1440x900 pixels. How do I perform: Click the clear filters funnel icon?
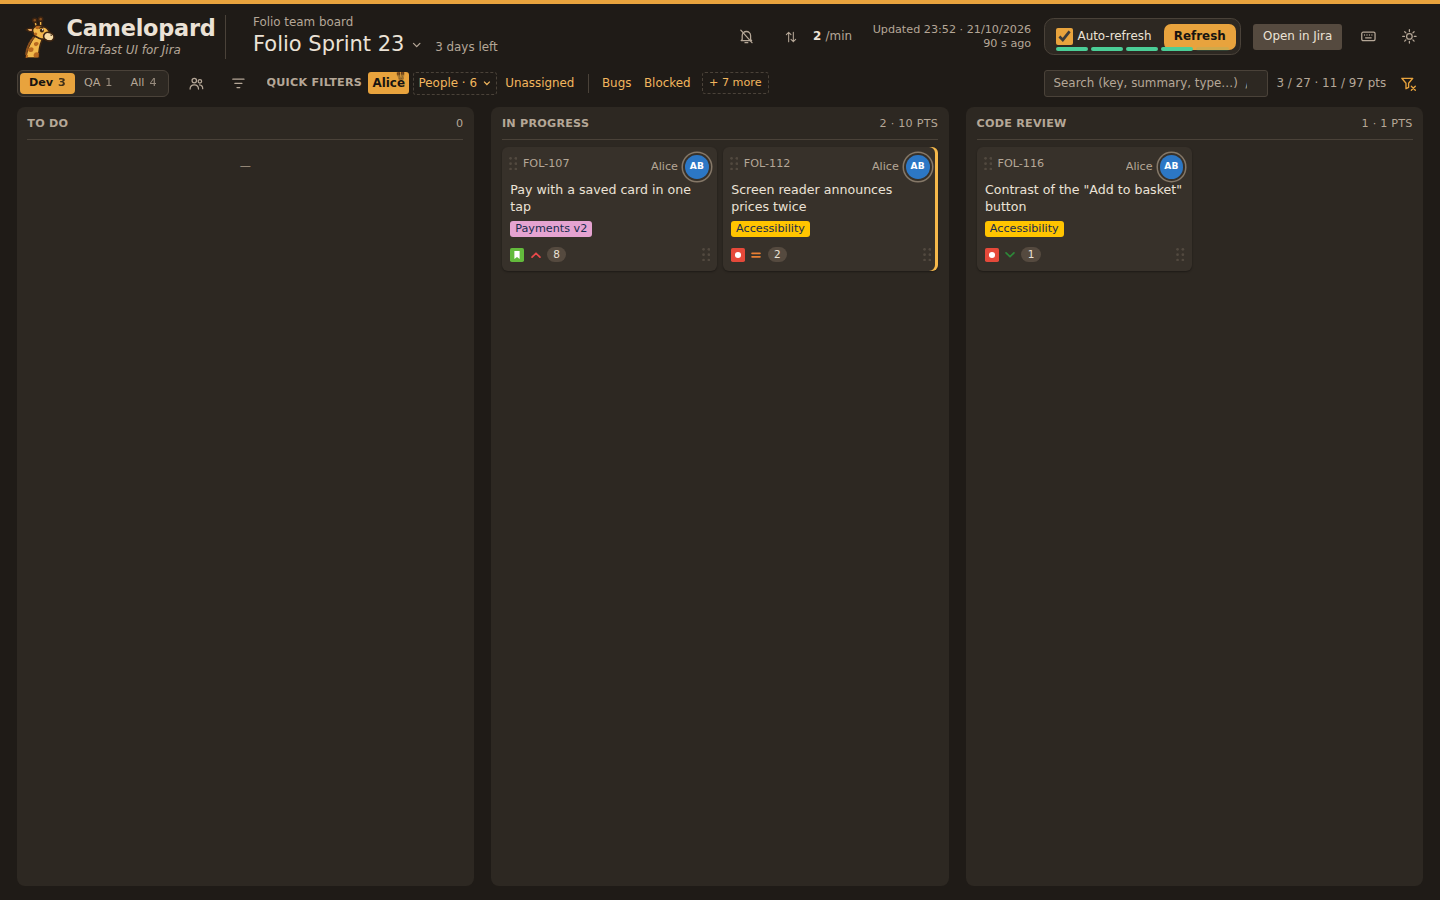tap(1408, 84)
